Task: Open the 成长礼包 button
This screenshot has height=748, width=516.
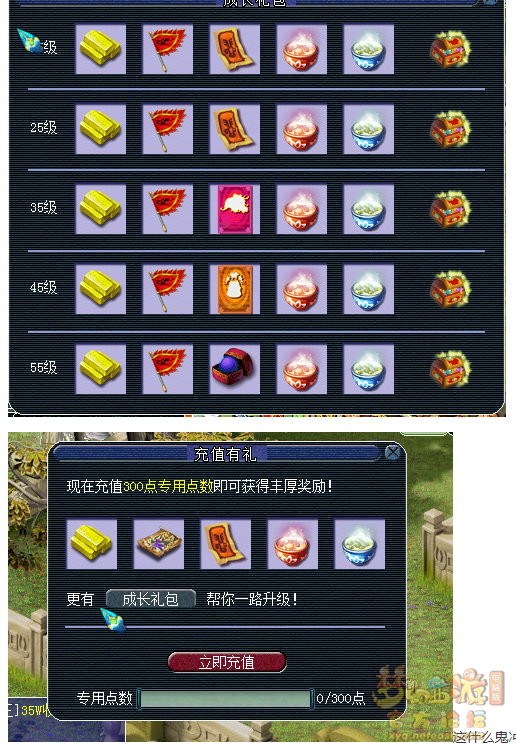Action: pyautogui.click(x=151, y=599)
